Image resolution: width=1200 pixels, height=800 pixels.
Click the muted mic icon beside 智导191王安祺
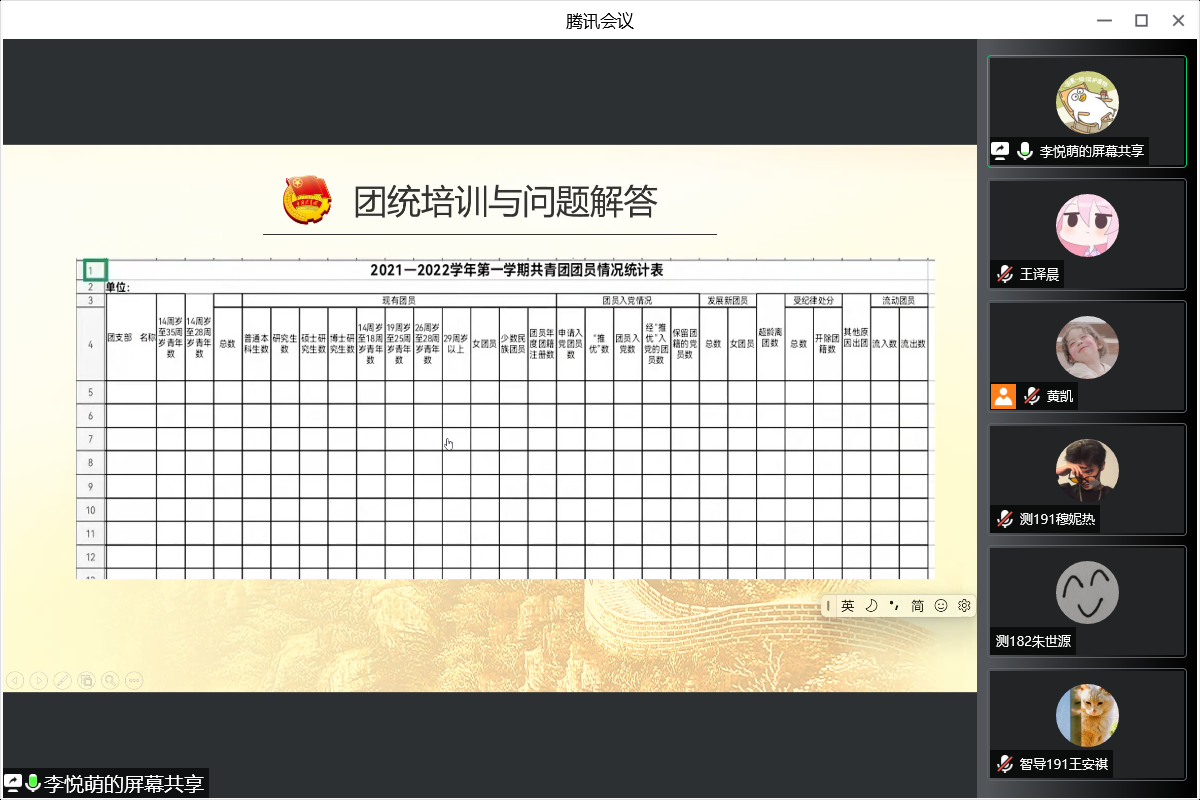pyautogui.click(x=1004, y=764)
